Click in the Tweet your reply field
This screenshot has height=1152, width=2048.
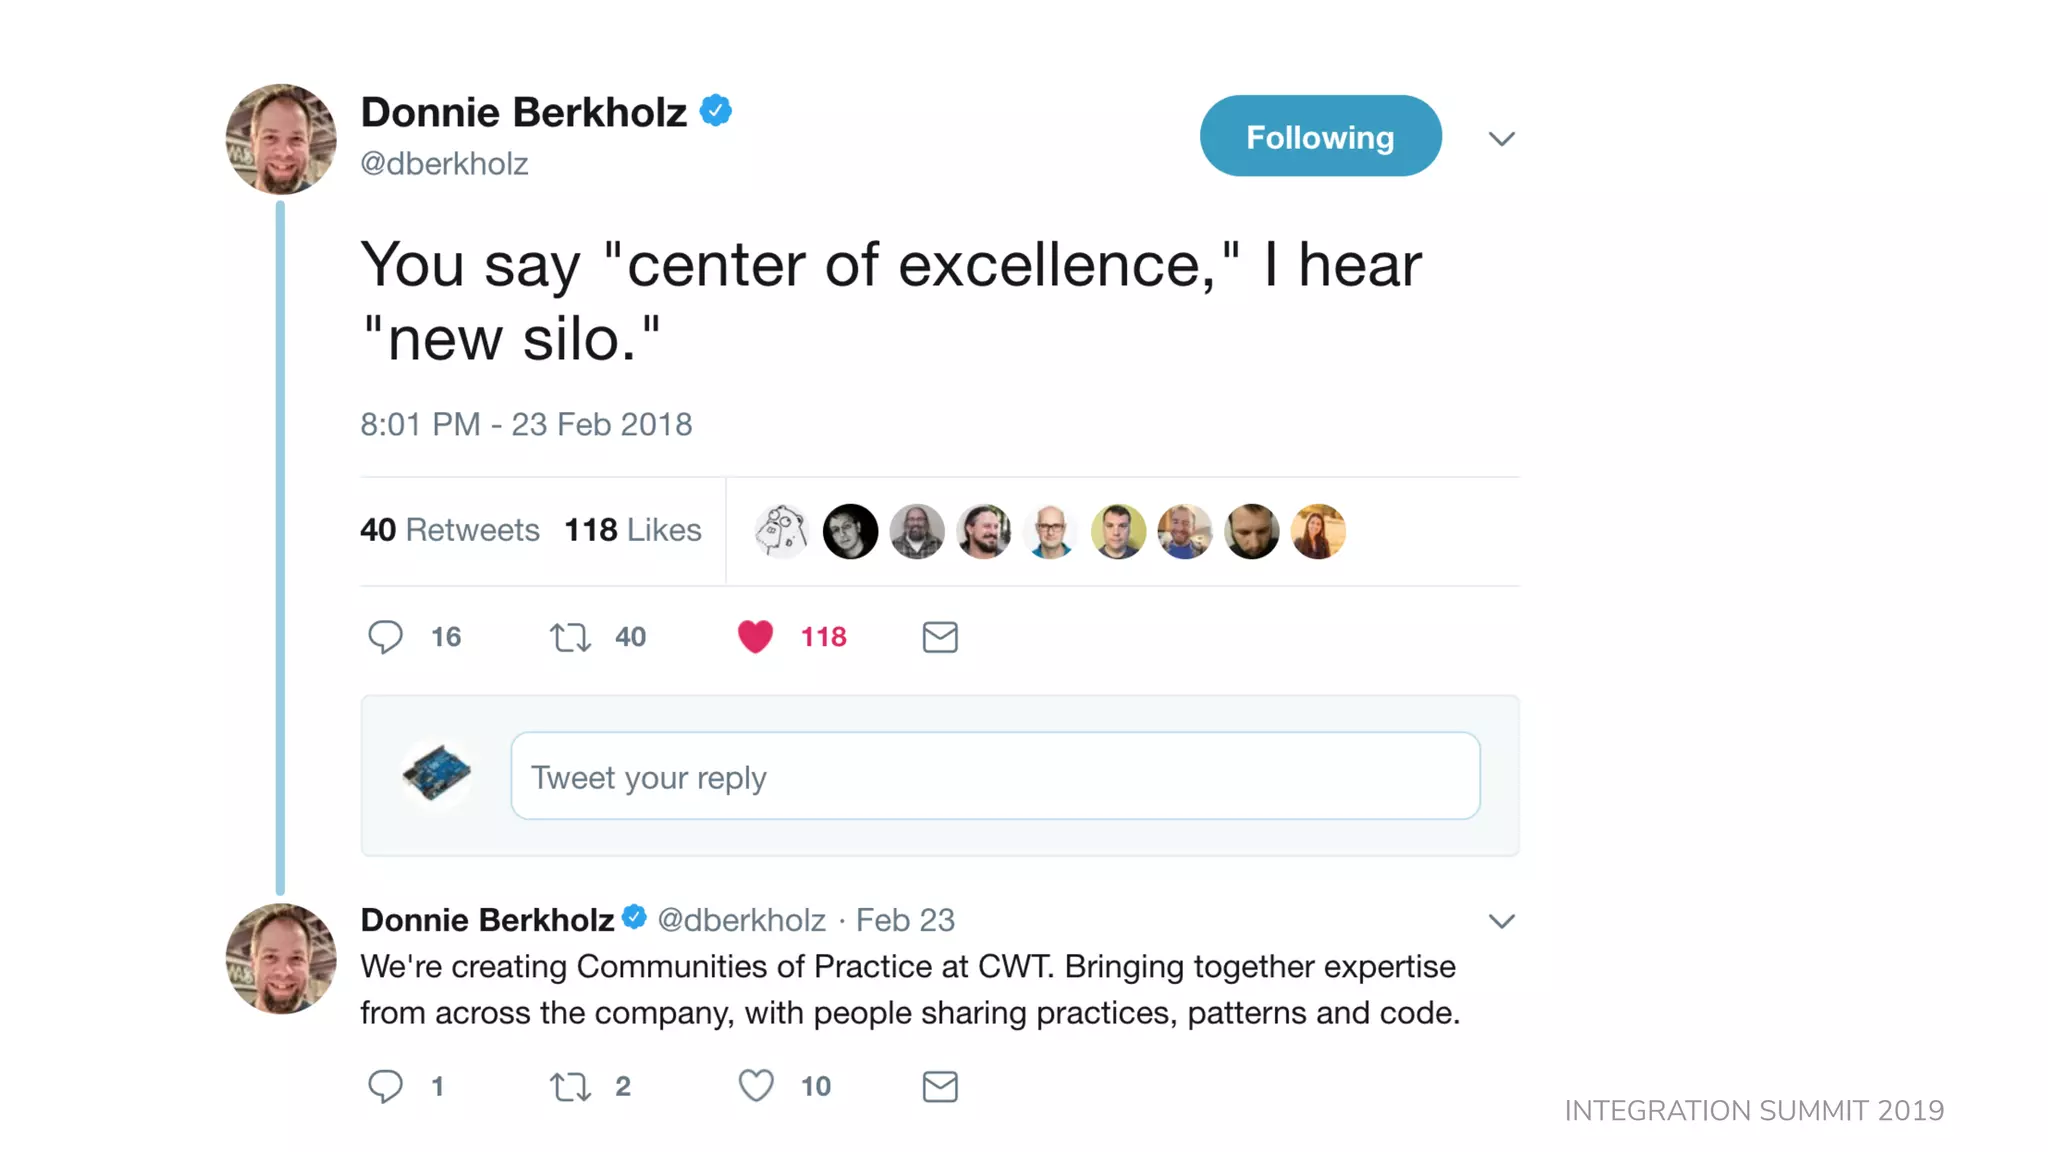[995, 777]
